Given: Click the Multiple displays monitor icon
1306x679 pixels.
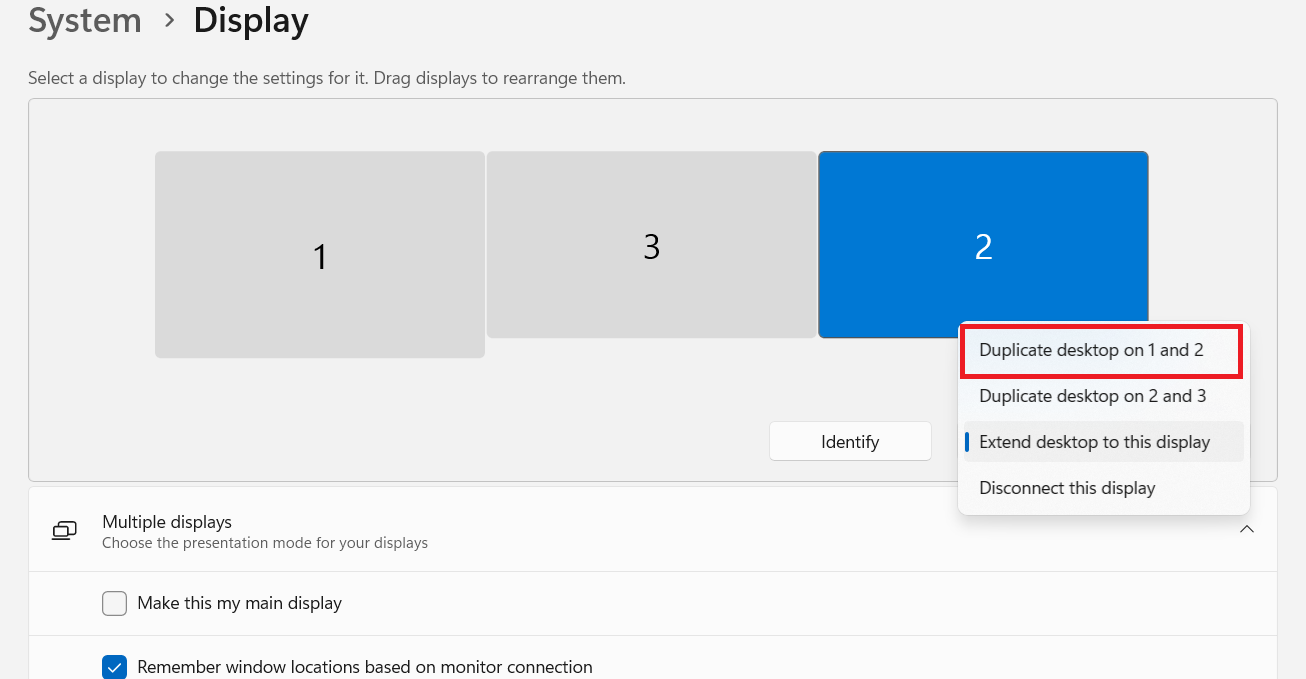Looking at the screenshot, I should [x=64, y=531].
